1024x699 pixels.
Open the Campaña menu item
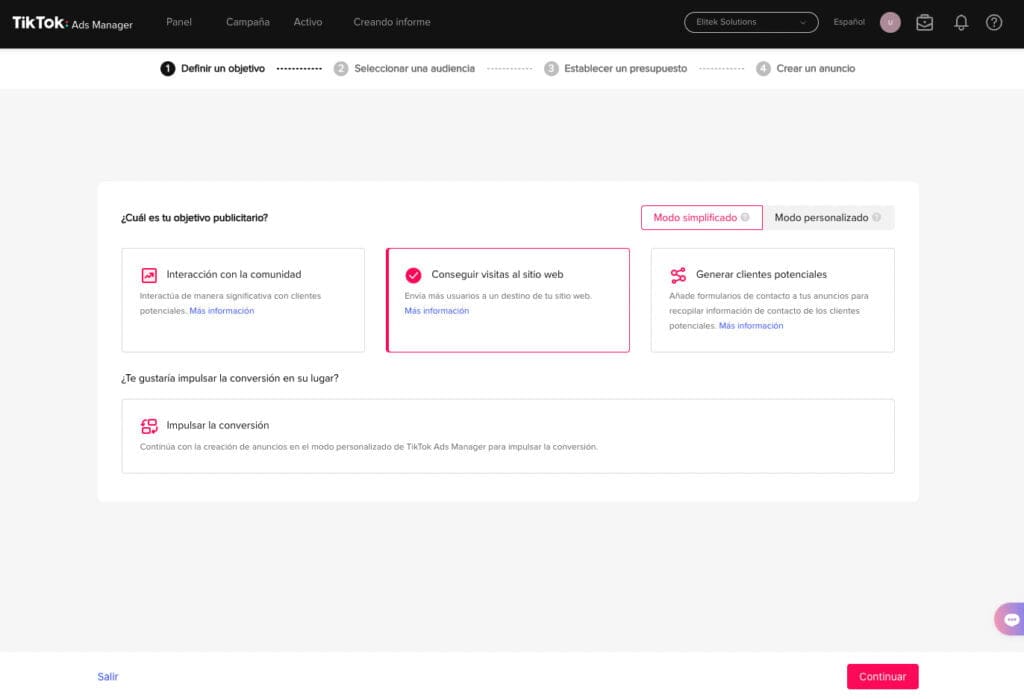point(247,22)
